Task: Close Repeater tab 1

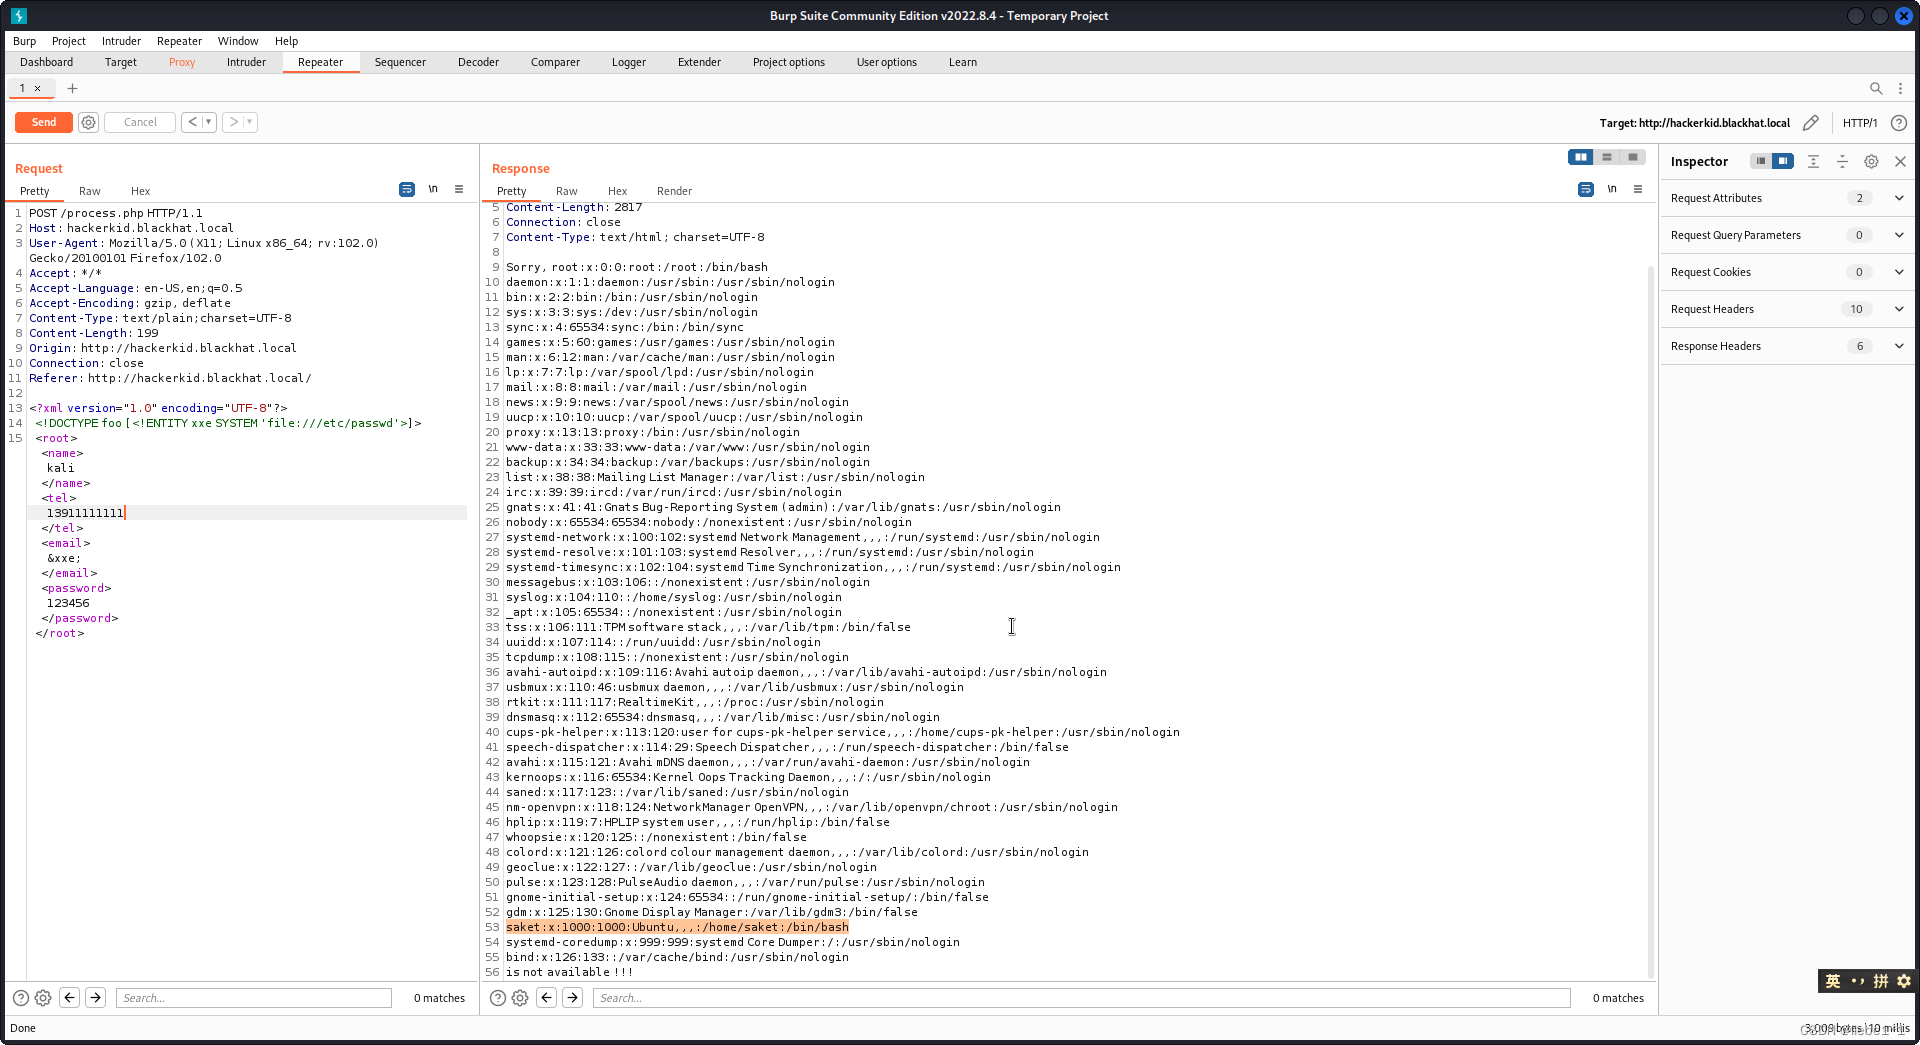Action: coord(38,88)
